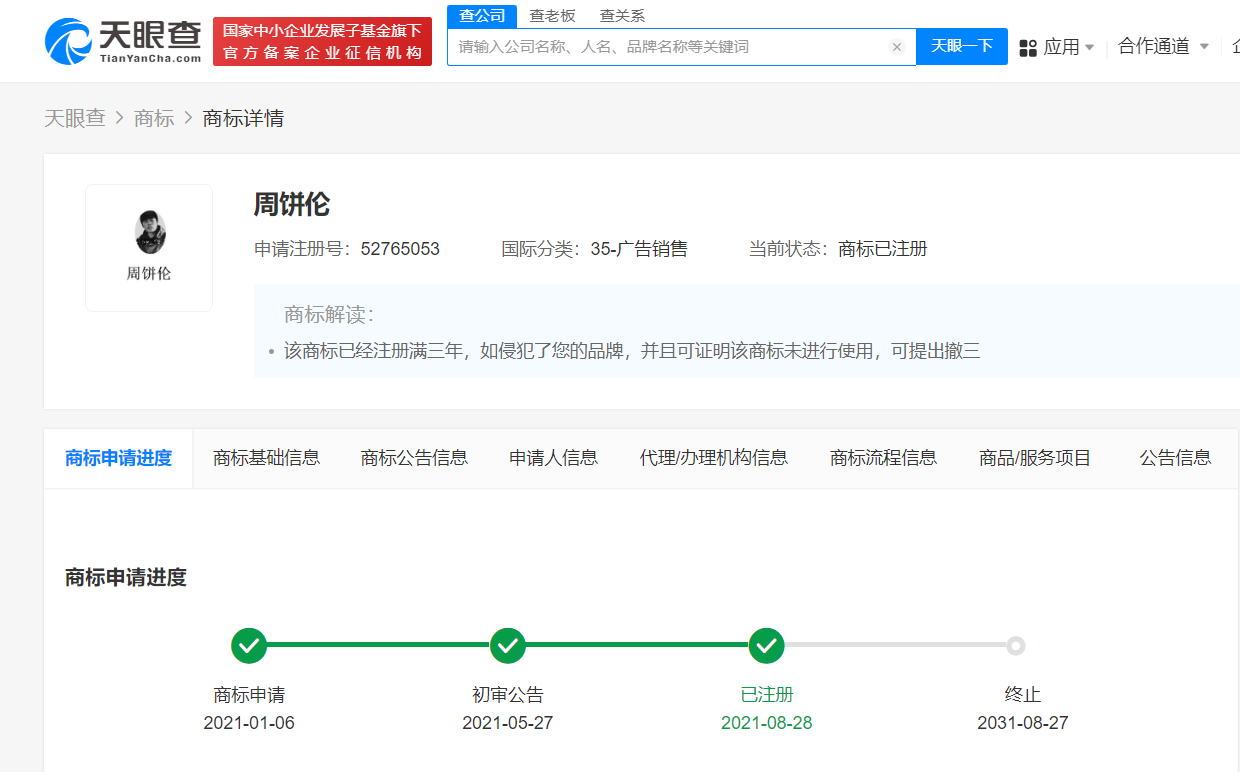Image resolution: width=1240 pixels, height=772 pixels.
Task: Switch to 查关系 search tab
Action: (622, 16)
